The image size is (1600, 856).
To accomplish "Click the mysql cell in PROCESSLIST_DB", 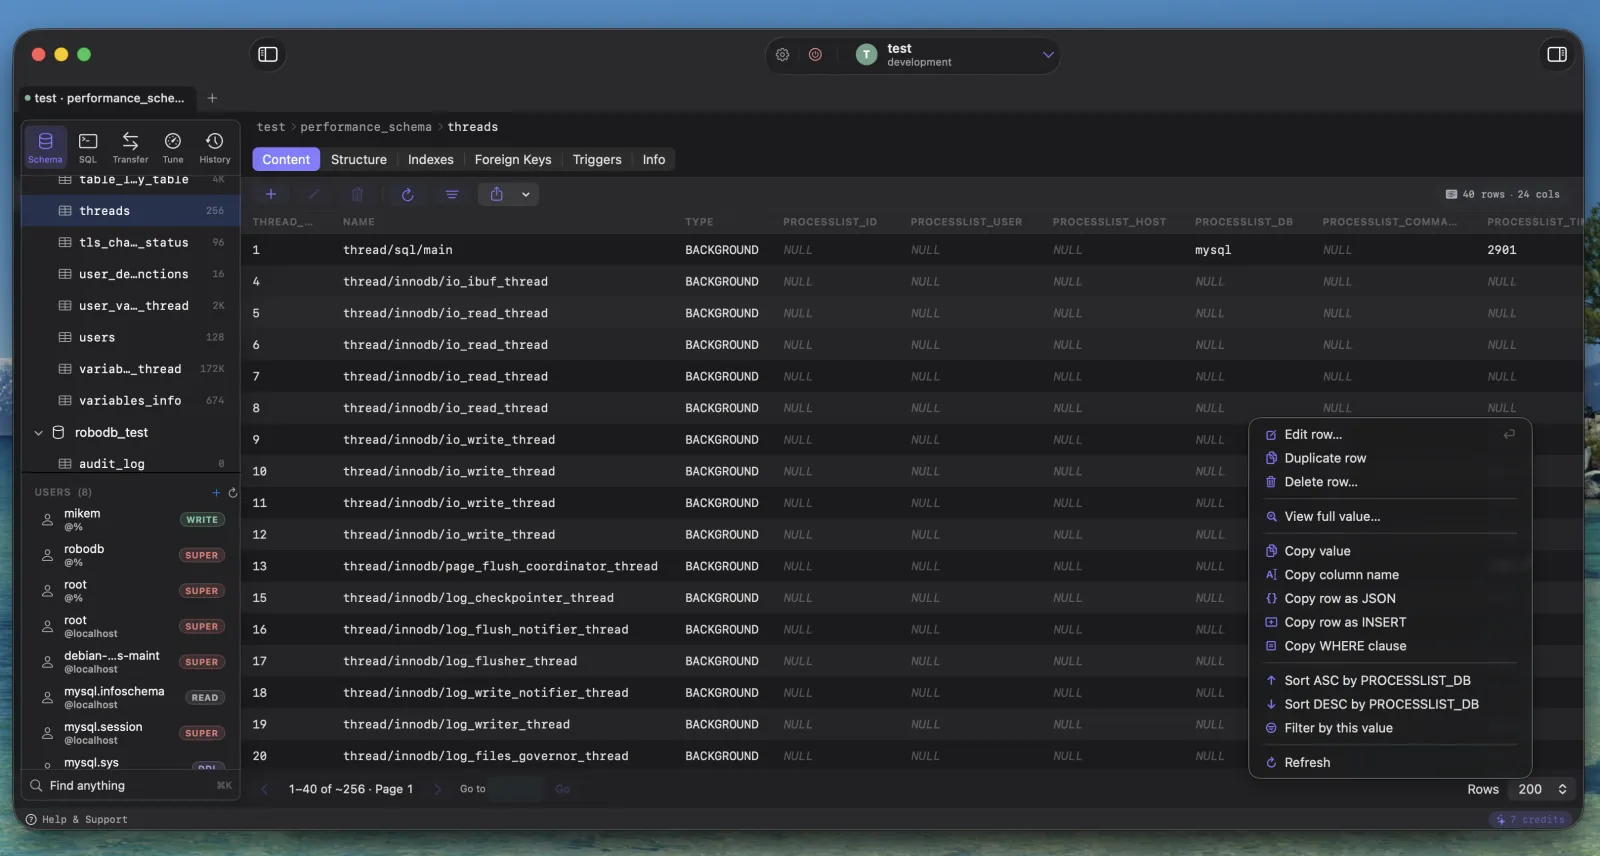I will tap(1213, 250).
